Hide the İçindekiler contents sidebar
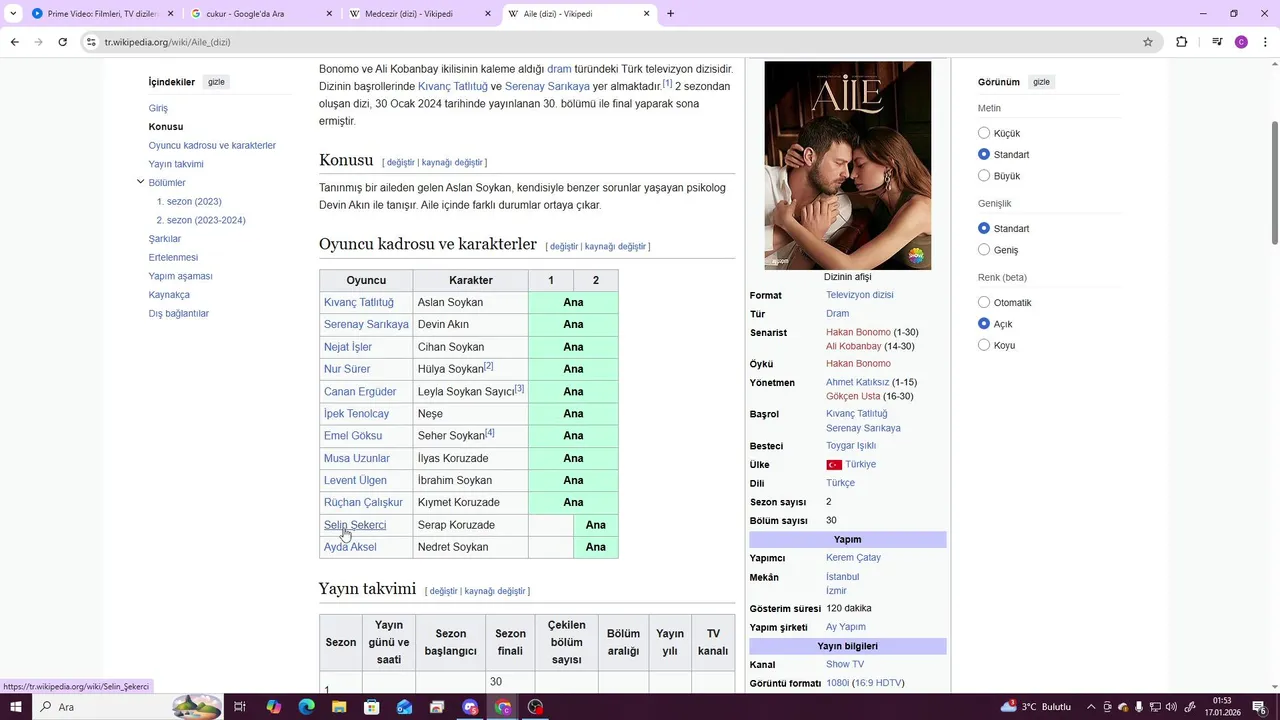1280x720 pixels. coord(216,82)
